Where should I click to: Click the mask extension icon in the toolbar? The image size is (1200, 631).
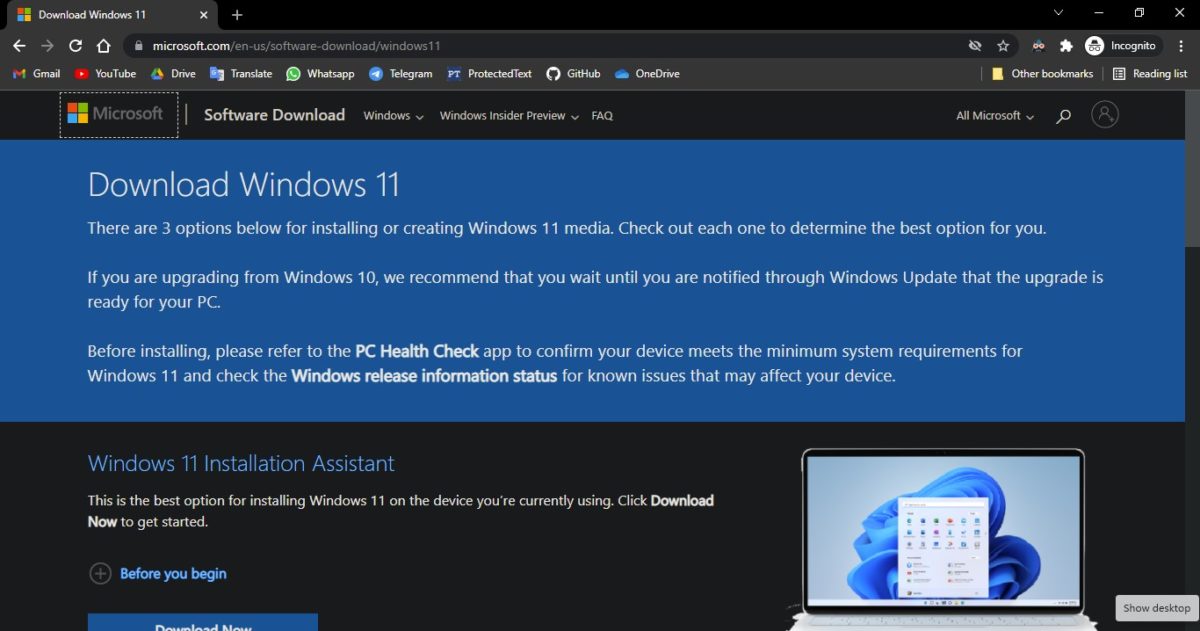pyautogui.click(x=1039, y=46)
